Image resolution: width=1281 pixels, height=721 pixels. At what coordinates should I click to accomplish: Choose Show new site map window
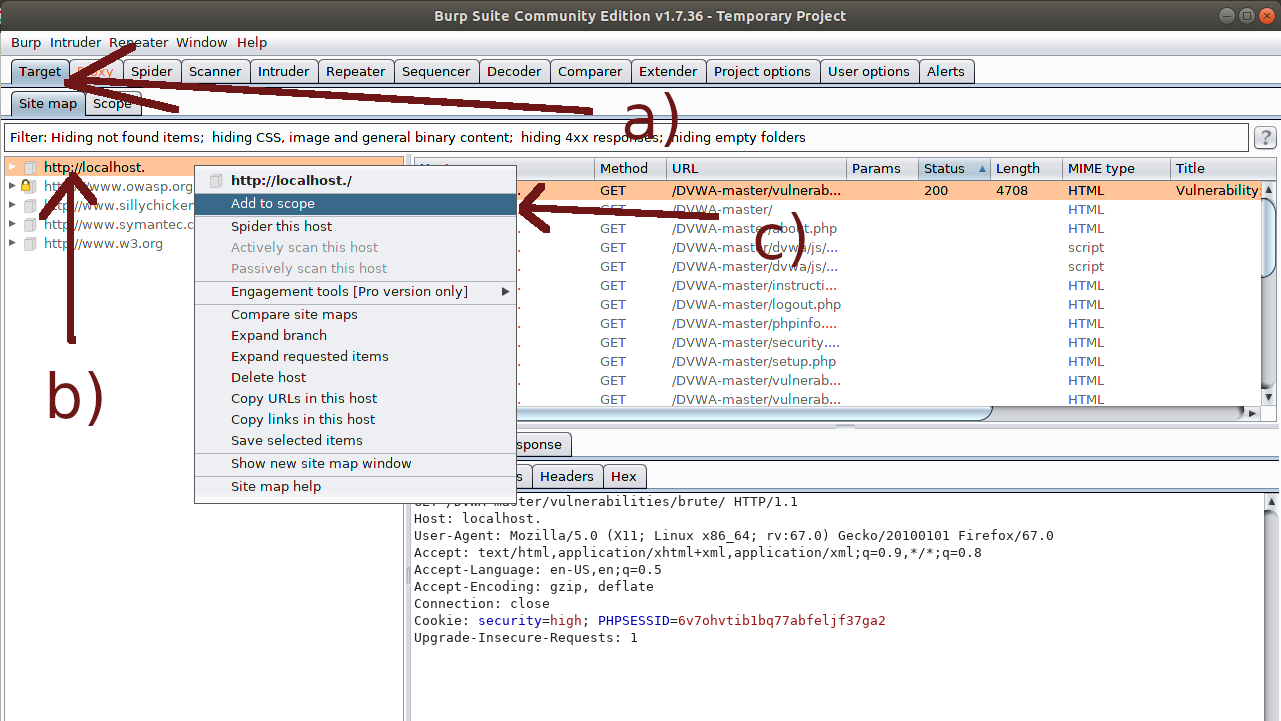(356, 464)
